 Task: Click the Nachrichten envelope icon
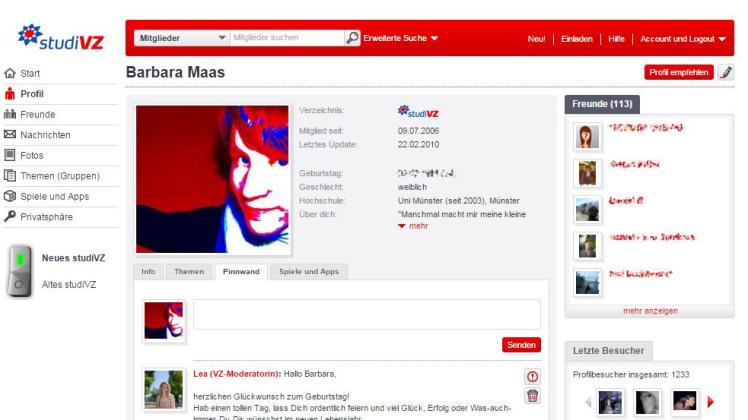click(x=10, y=135)
